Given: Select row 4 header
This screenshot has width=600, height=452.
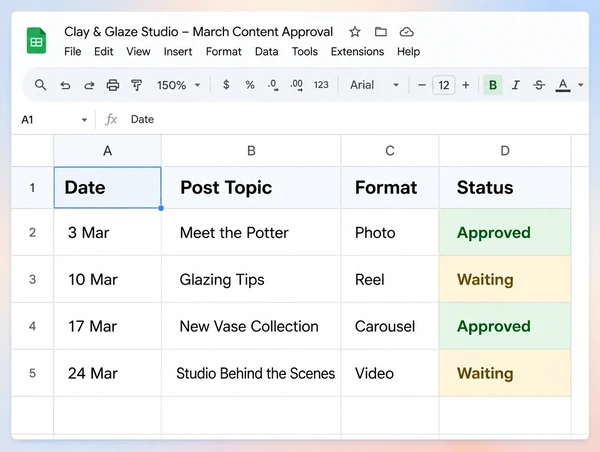Looking at the screenshot, I should point(33,326).
